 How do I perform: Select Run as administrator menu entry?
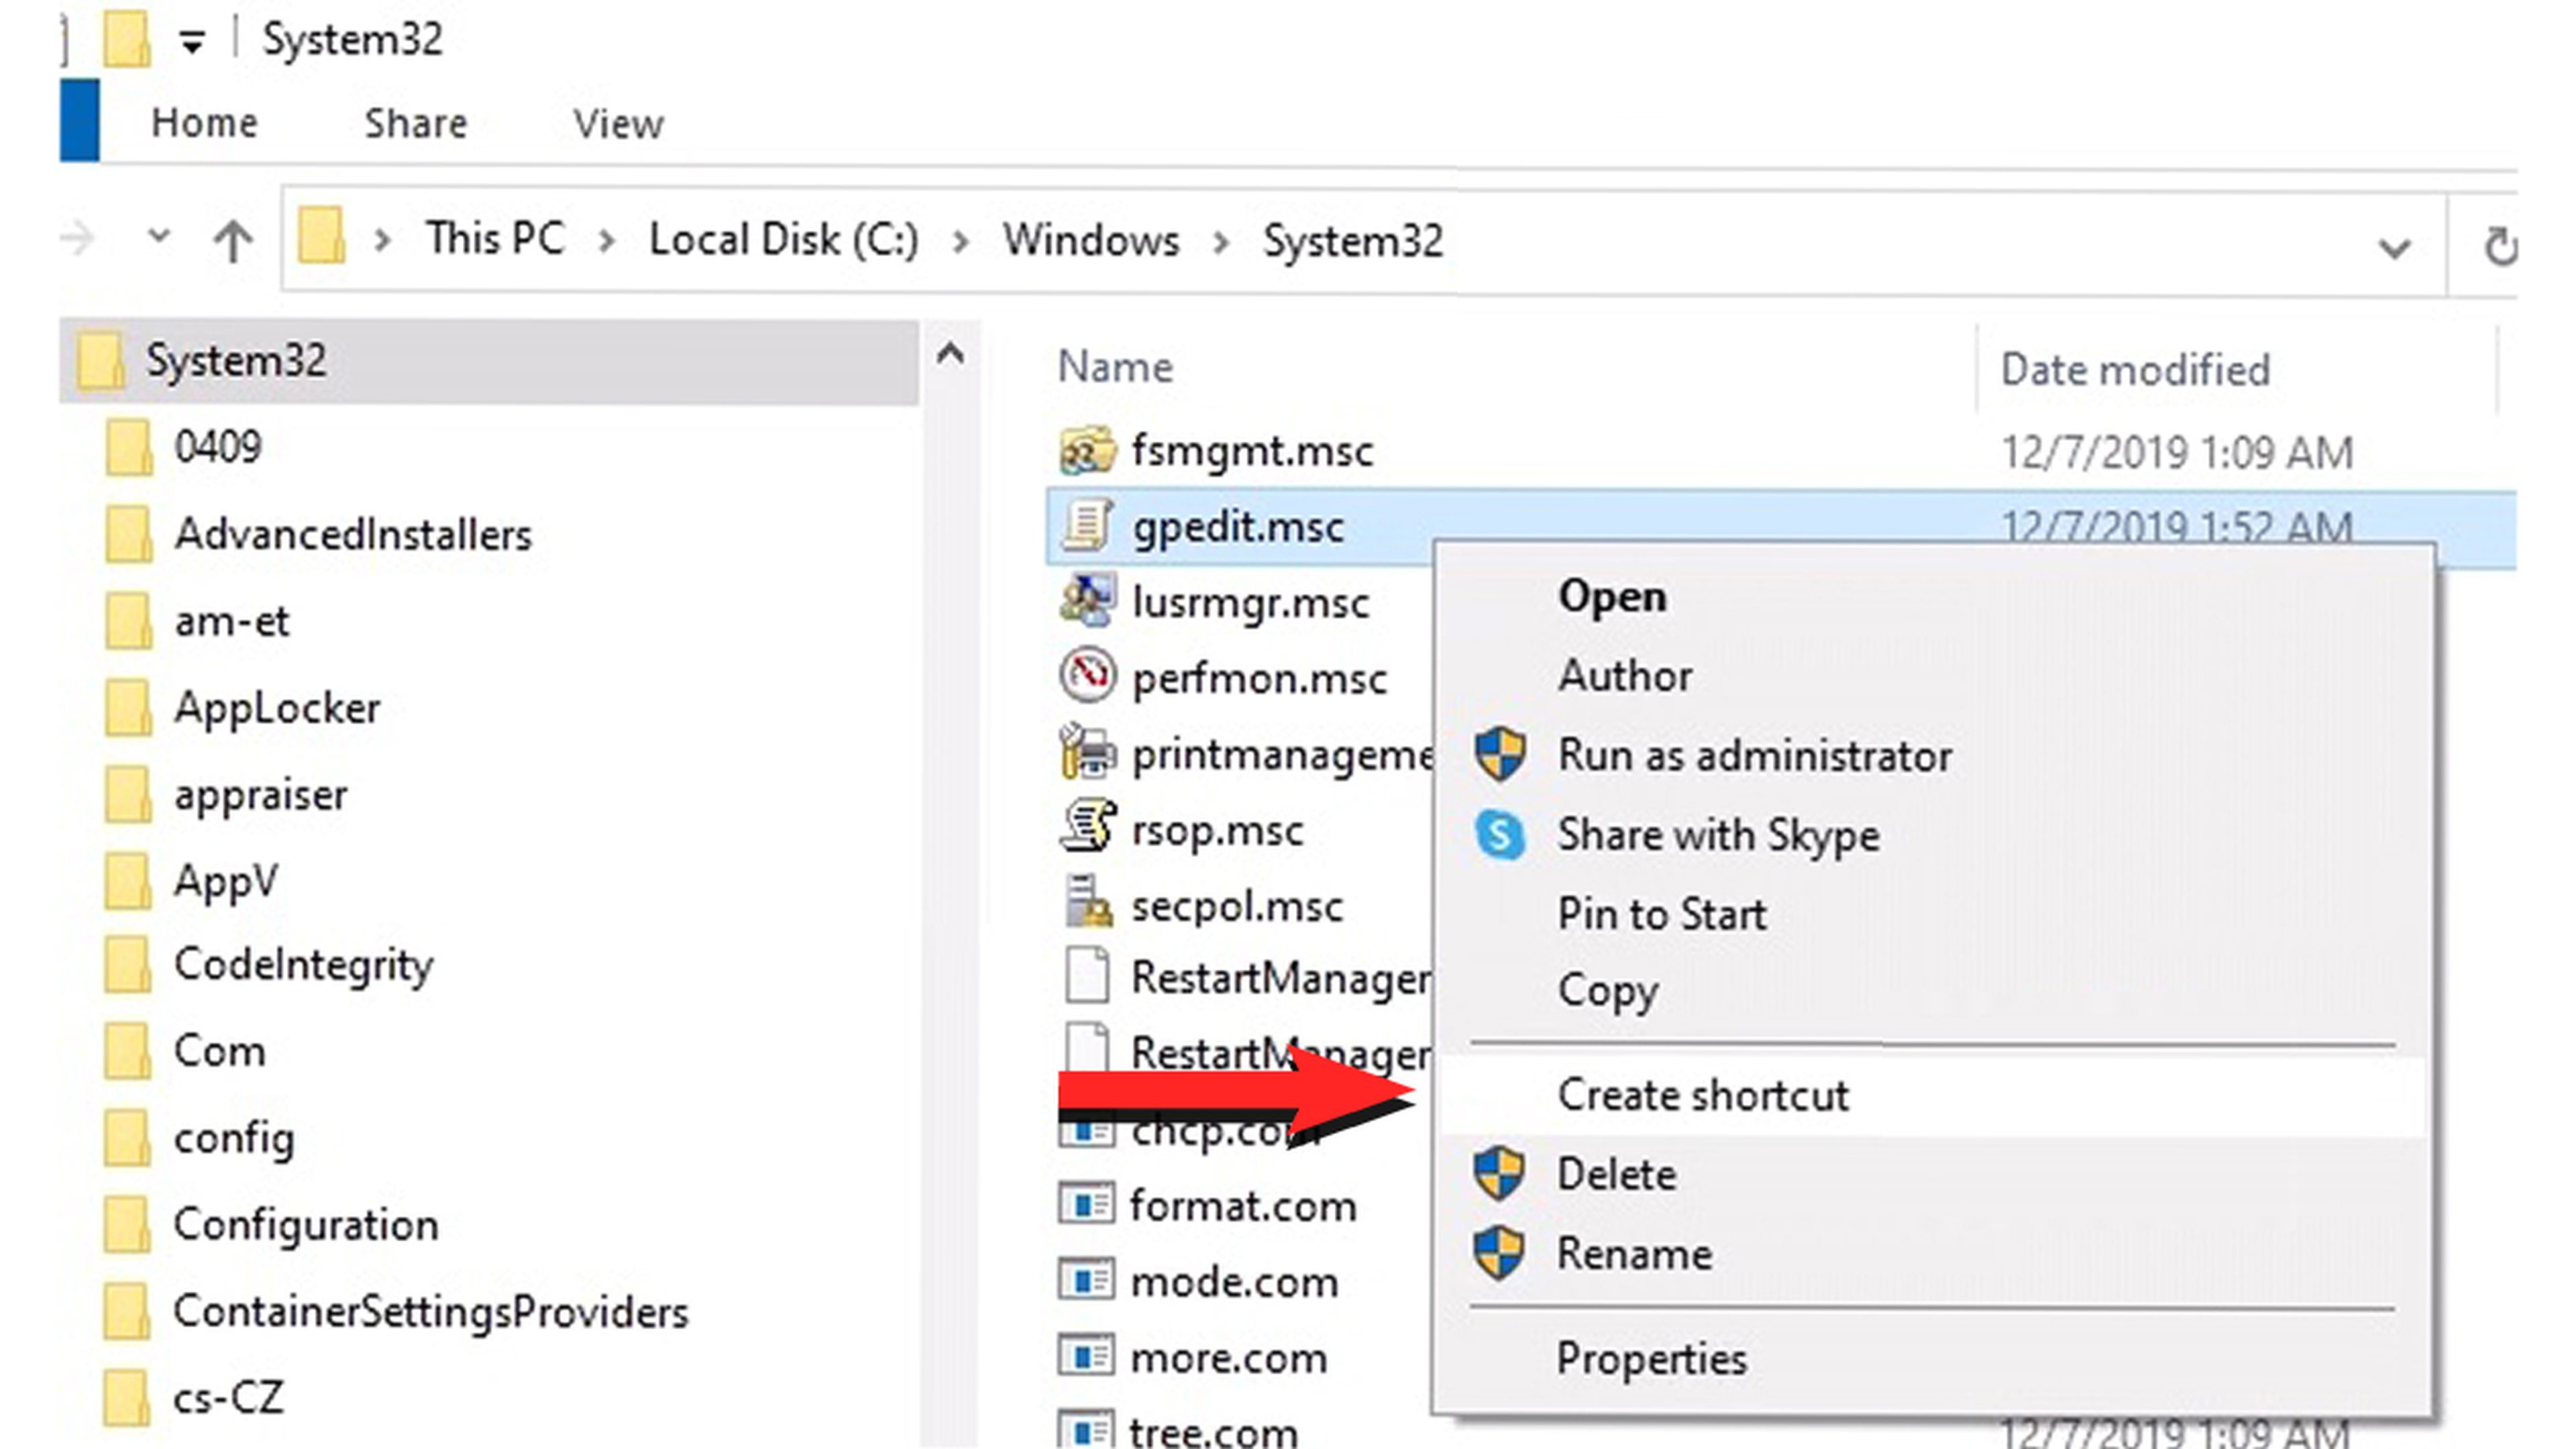coord(1753,756)
